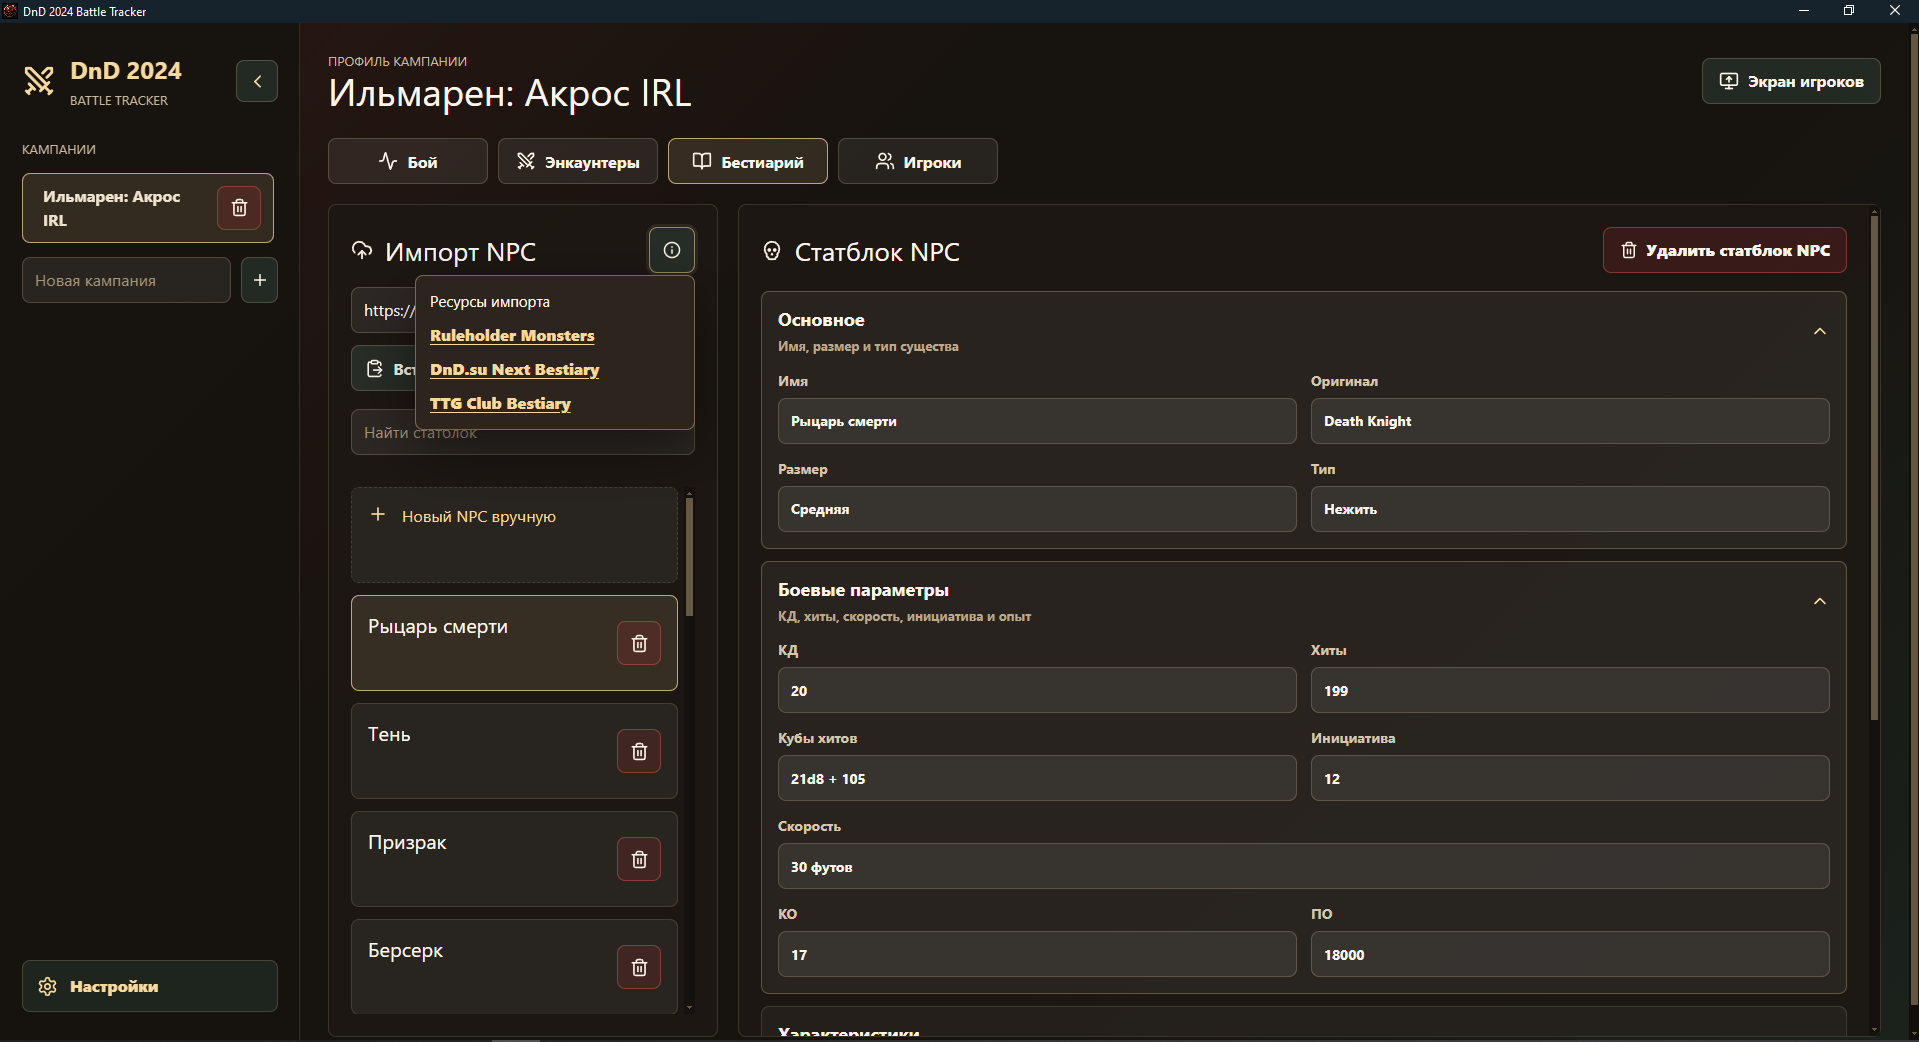Click the Импорт NPC heading
The height and width of the screenshot is (1042, 1919).
point(460,252)
